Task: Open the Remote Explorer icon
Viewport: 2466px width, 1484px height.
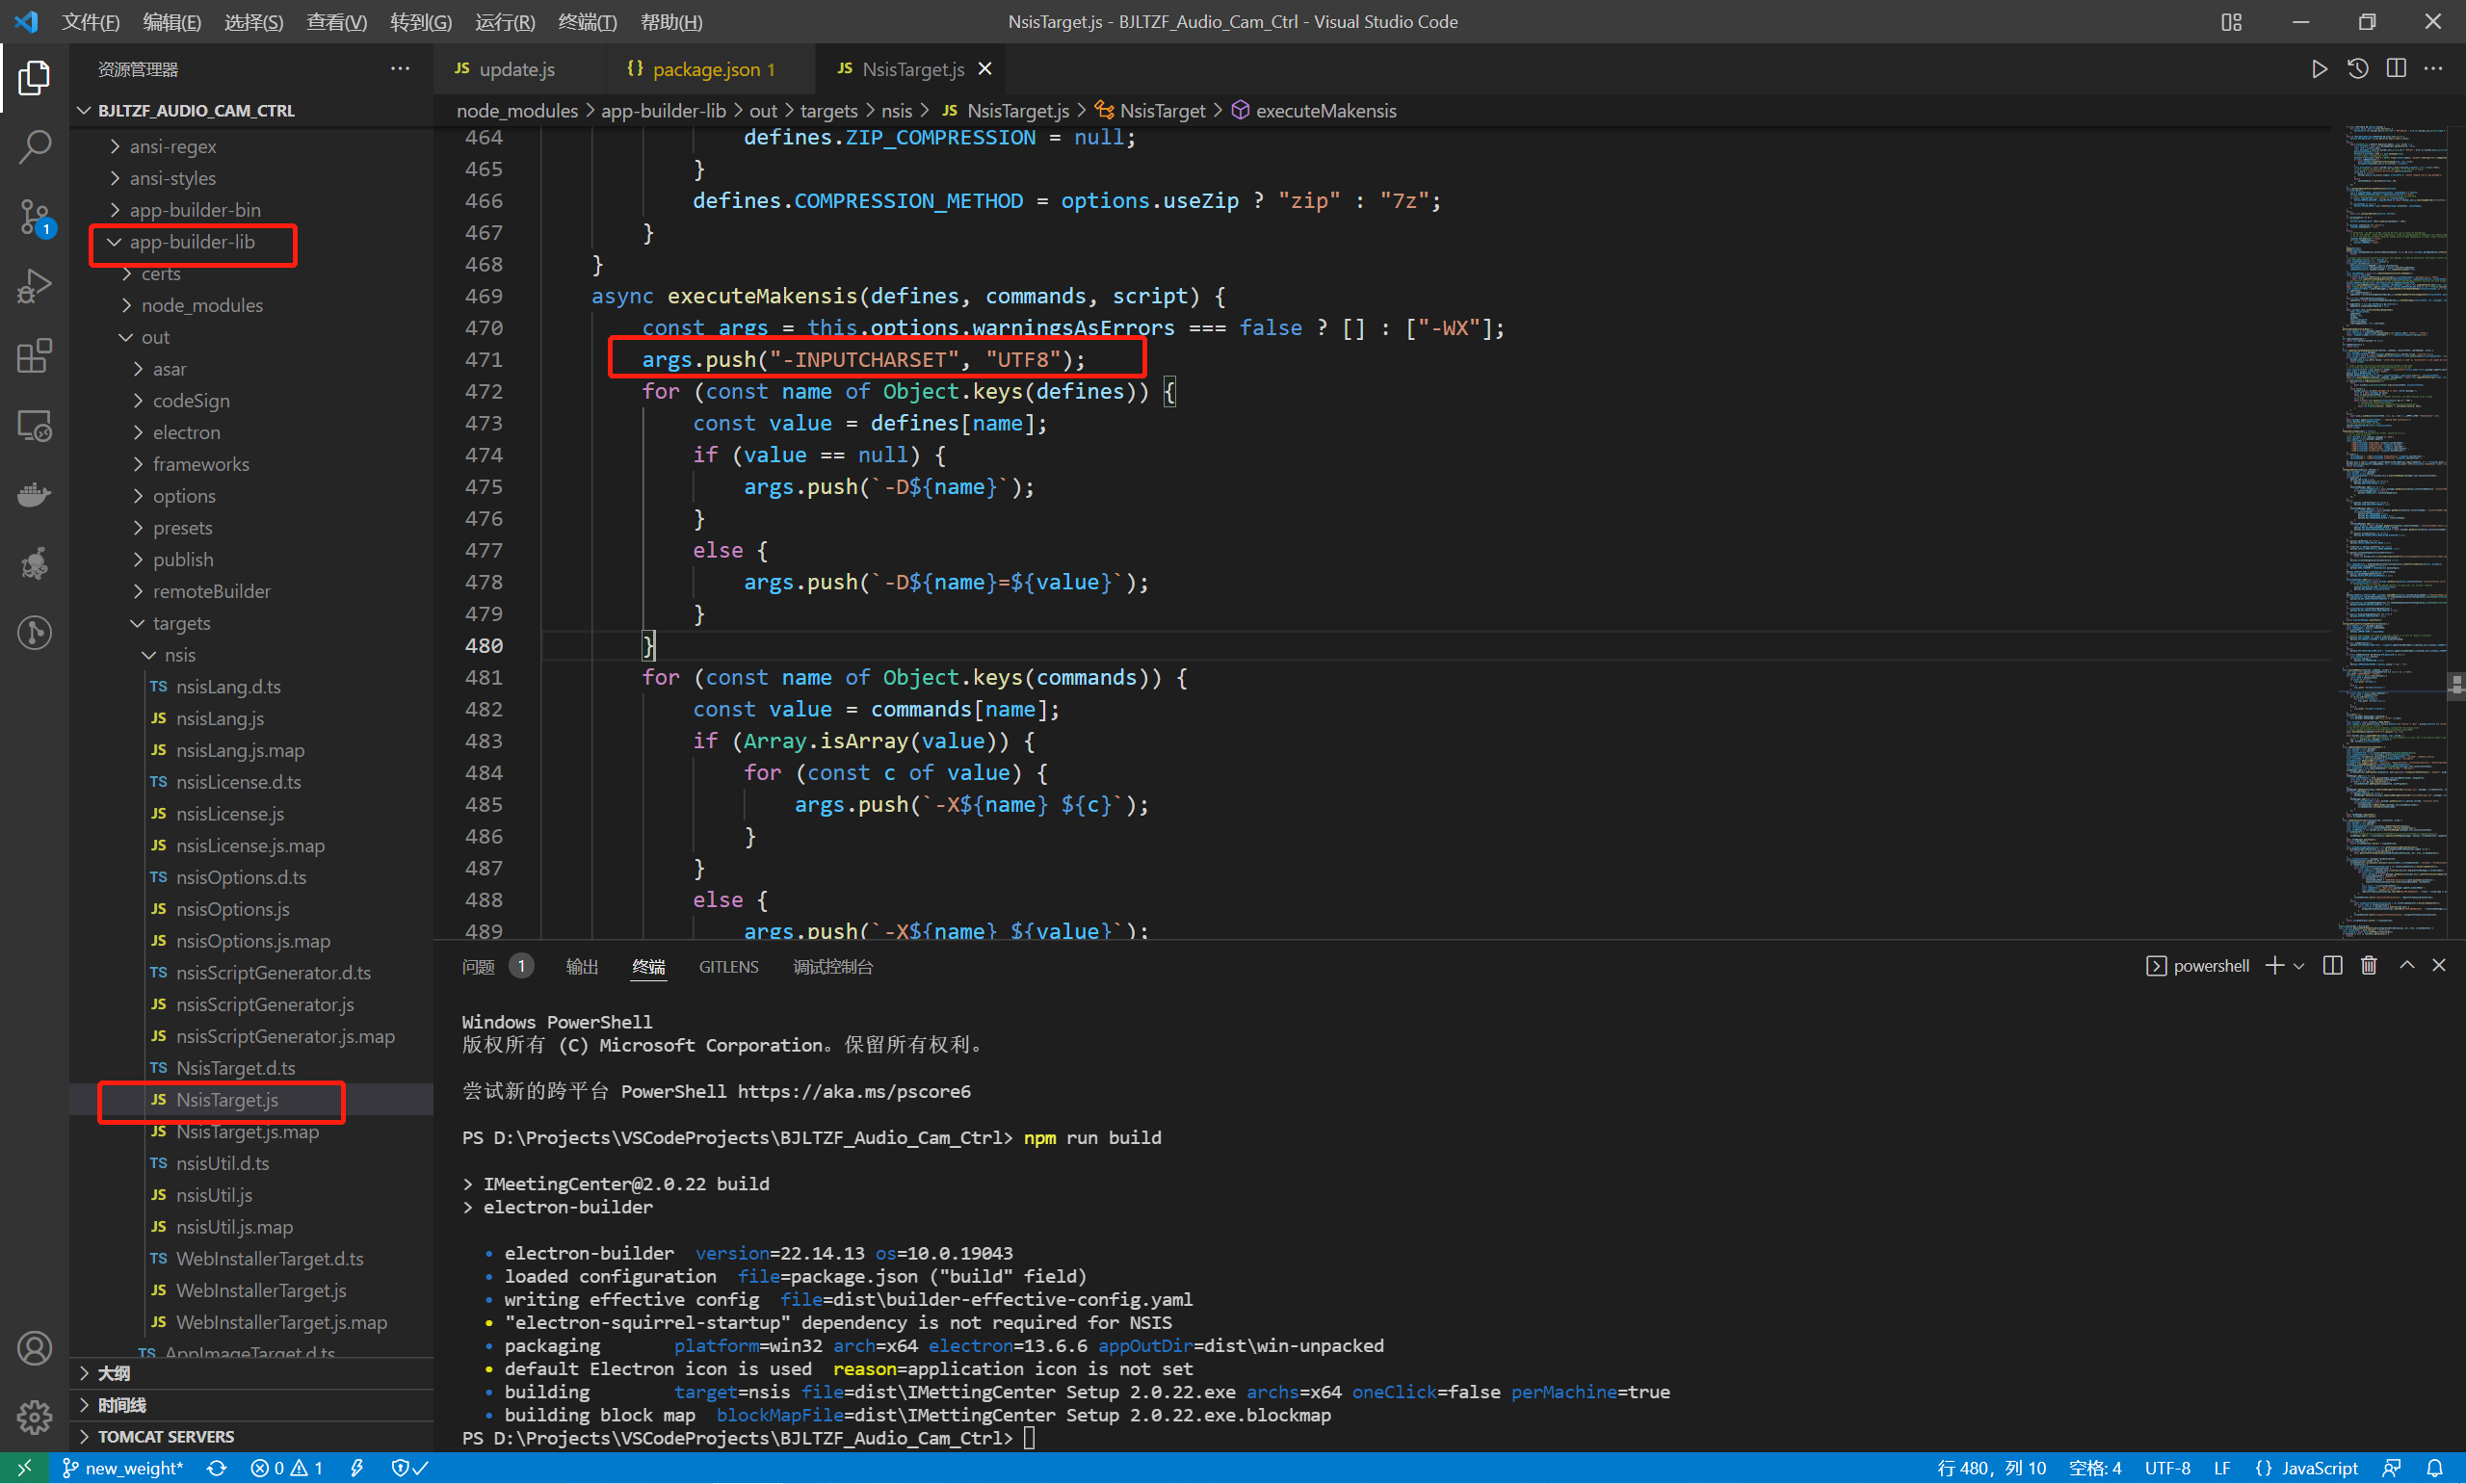Action: [x=34, y=425]
